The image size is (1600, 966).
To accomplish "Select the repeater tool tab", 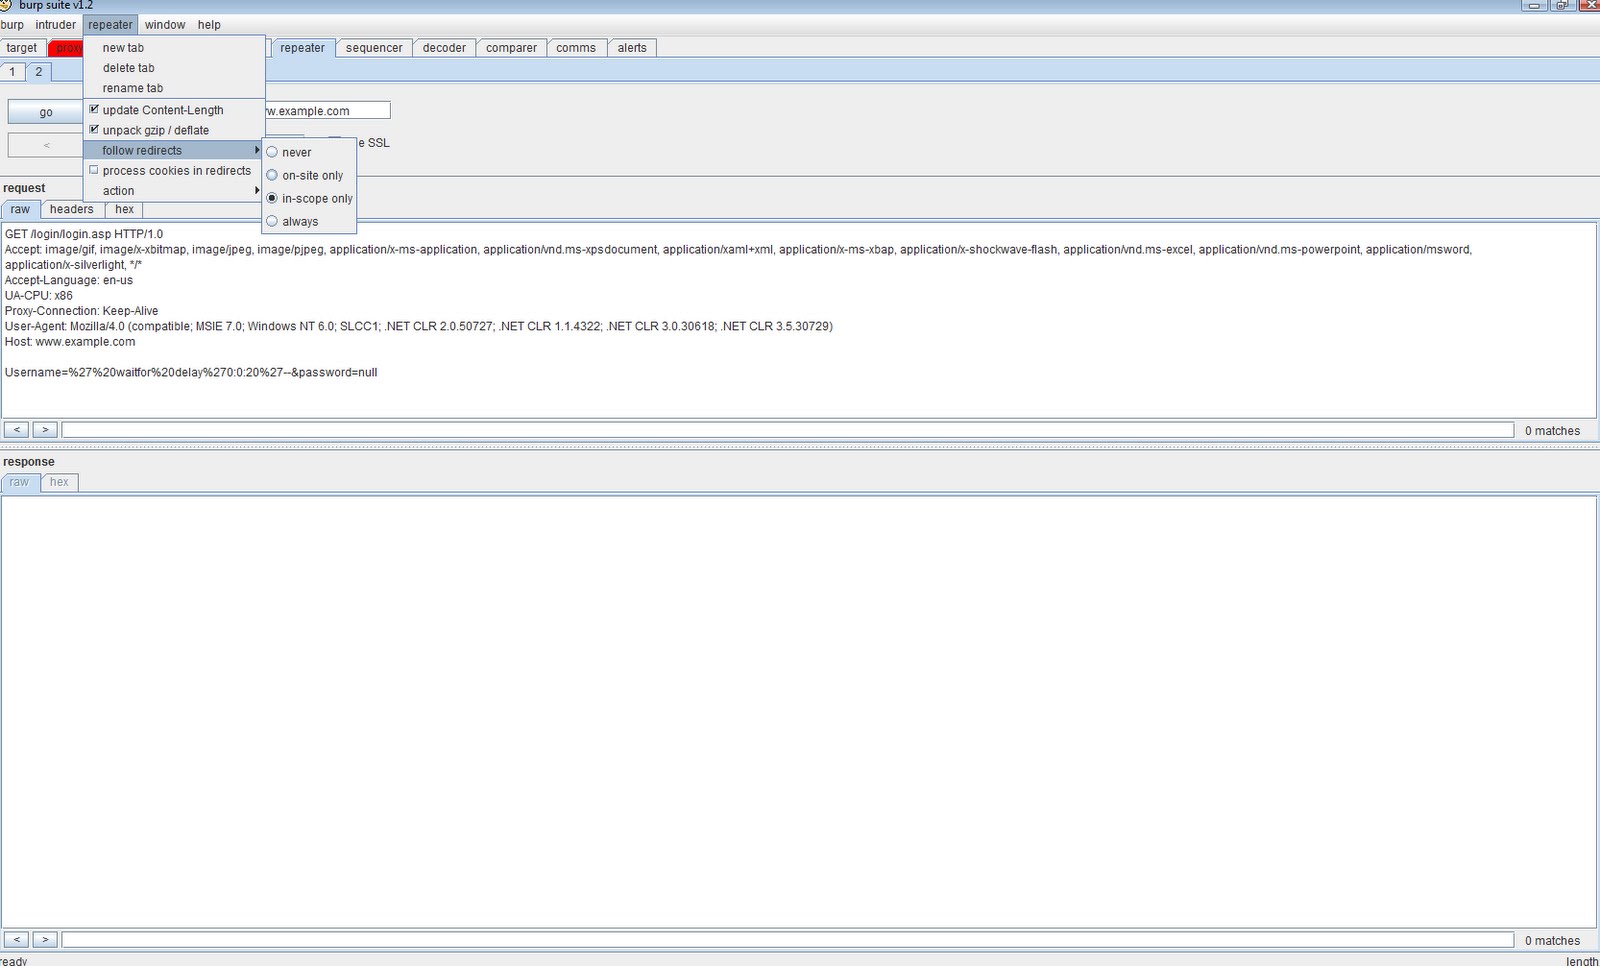I will (x=302, y=47).
